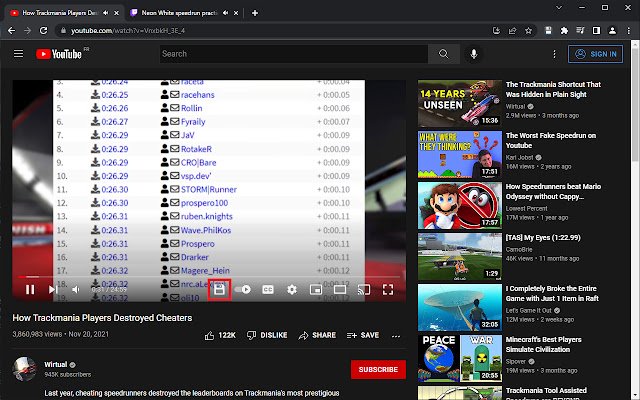Open more actions ellipsis under video
This screenshot has height=400, width=640.
pyautogui.click(x=396, y=336)
